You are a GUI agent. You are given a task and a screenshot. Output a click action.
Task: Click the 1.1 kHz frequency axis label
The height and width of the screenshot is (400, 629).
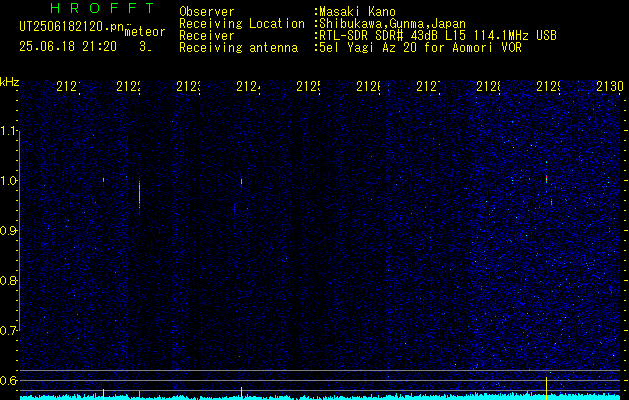(x=8, y=130)
